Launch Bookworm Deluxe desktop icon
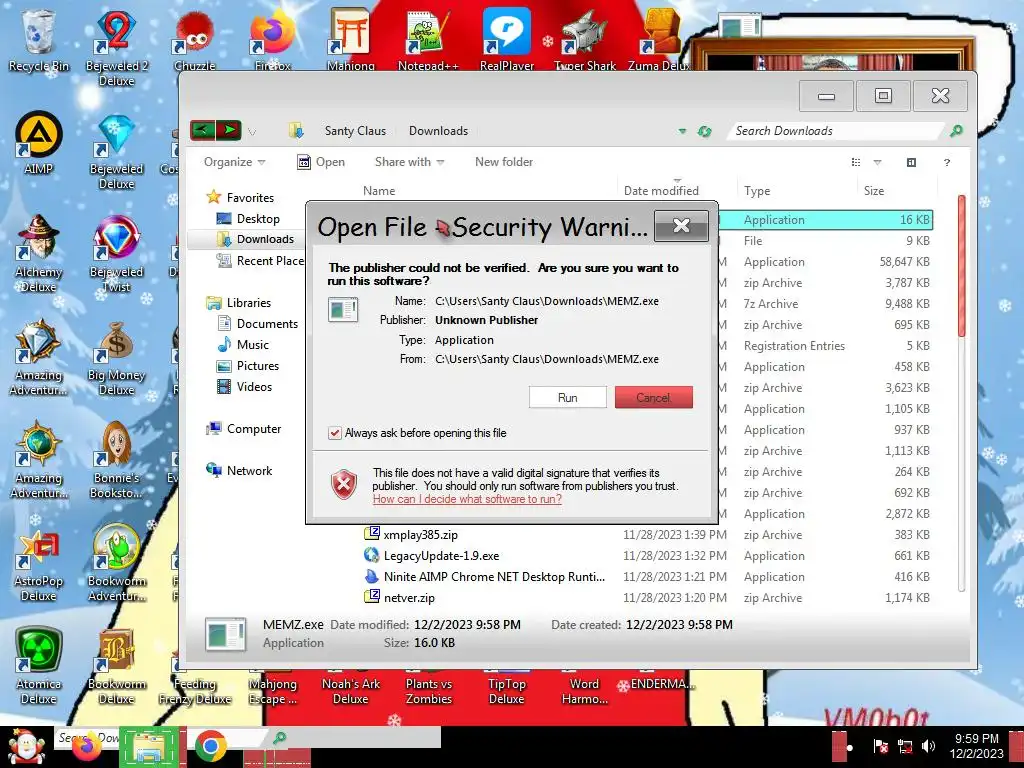The width and height of the screenshot is (1024, 768). 116,666
